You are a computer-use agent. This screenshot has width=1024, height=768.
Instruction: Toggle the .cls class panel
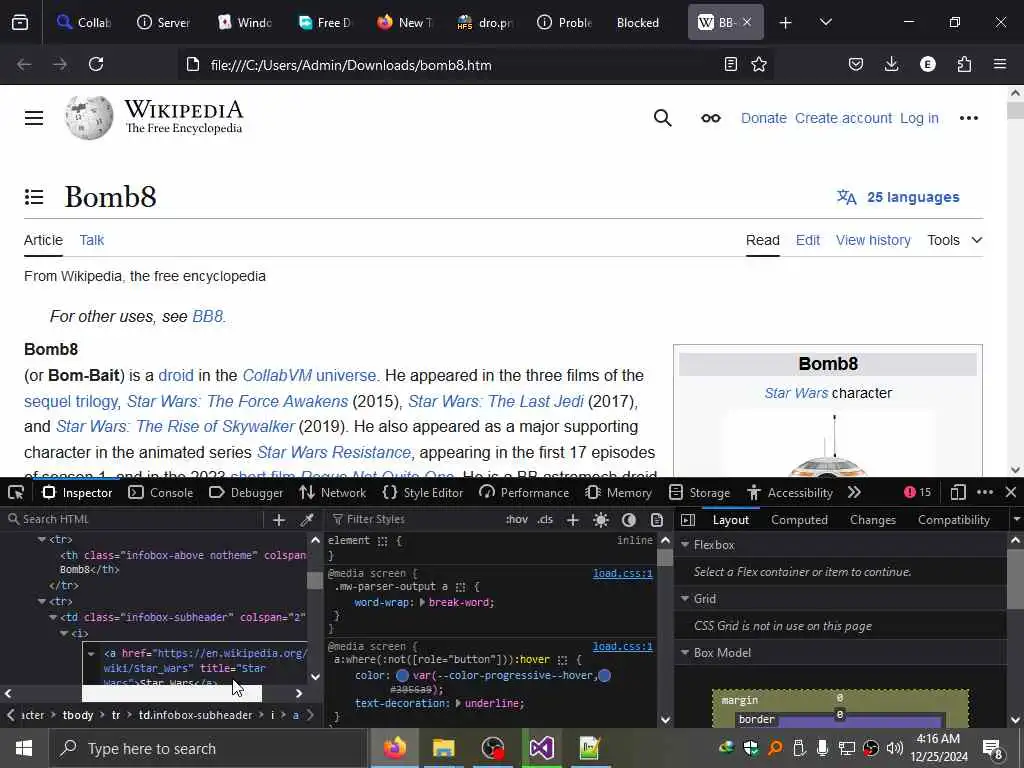coord(545,520)
